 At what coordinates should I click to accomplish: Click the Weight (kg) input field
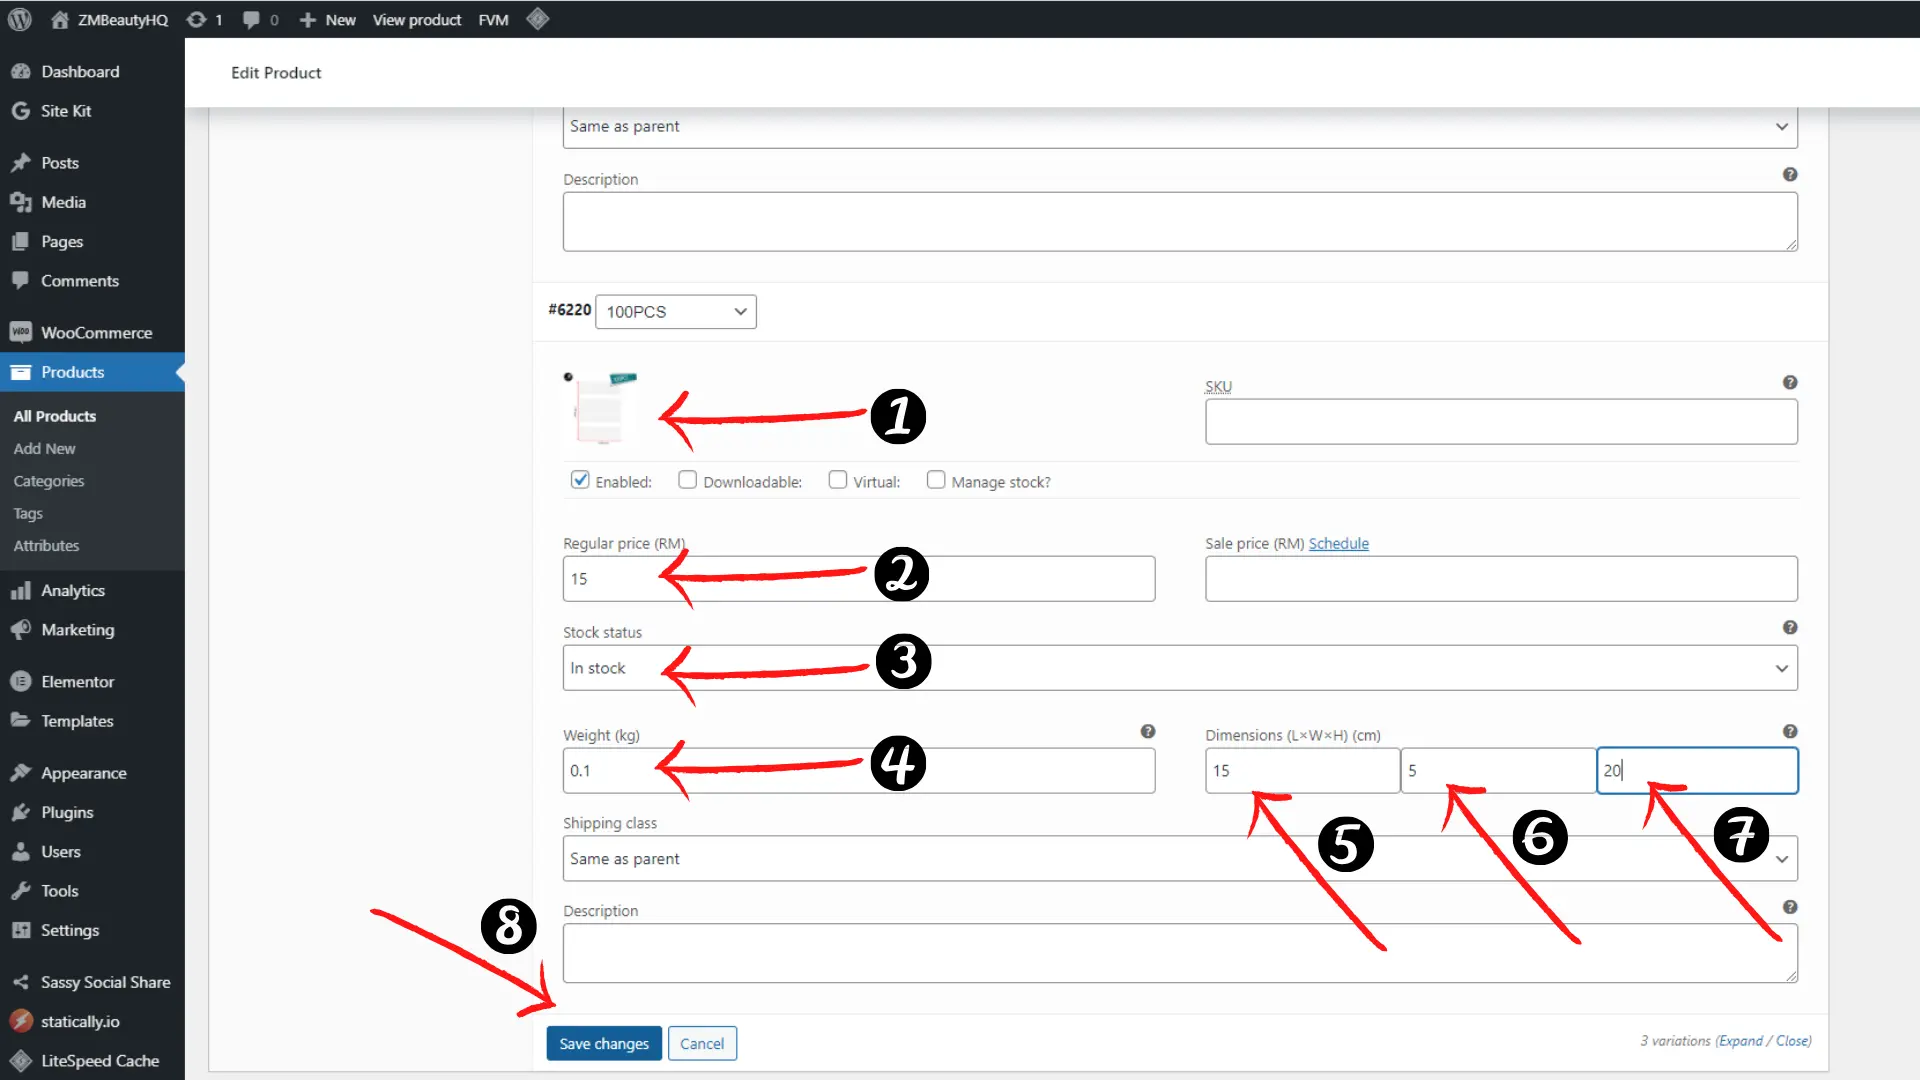pyautogui.click(x=859, y=771)
